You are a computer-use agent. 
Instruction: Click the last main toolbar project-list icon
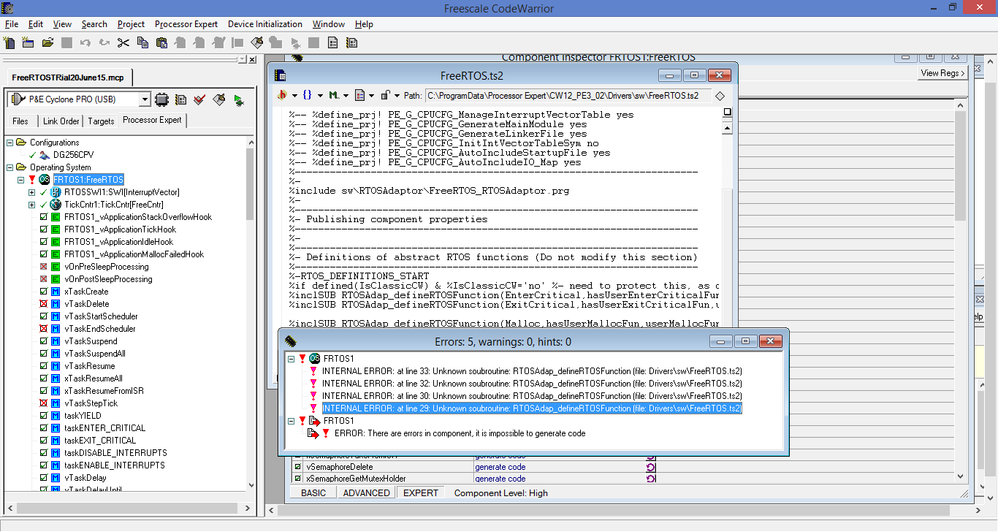pos(351,43)
